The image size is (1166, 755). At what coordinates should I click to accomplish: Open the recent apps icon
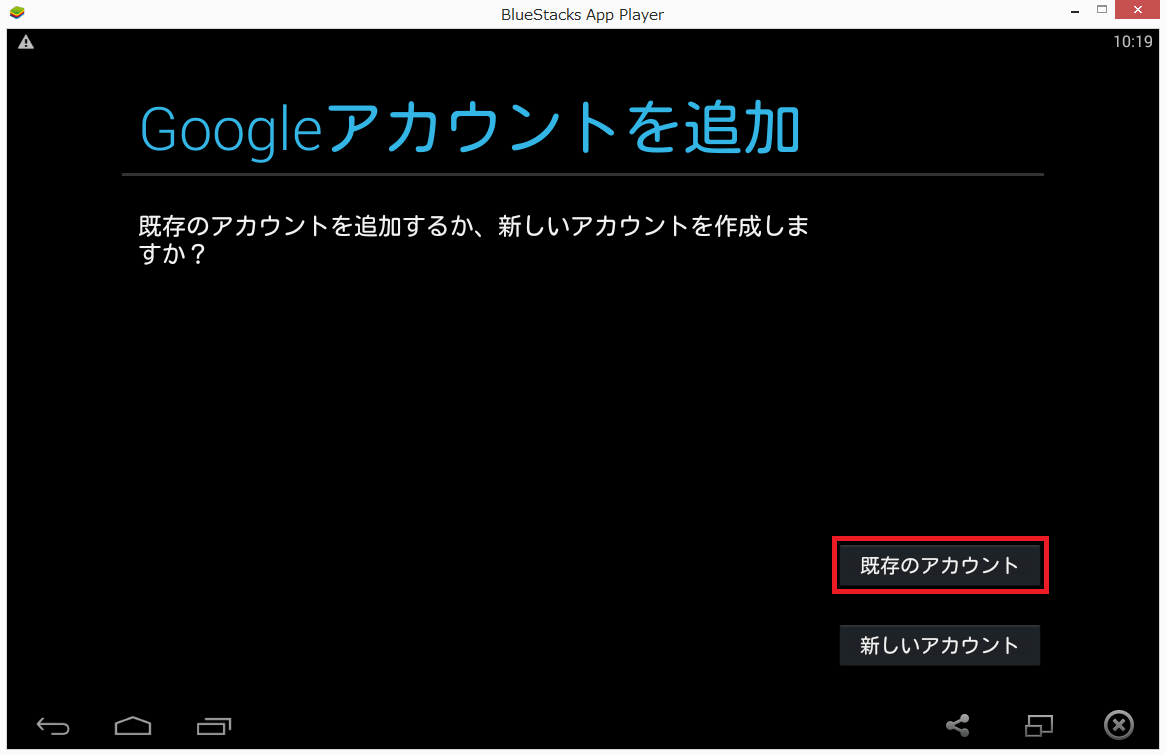(214, 726)
